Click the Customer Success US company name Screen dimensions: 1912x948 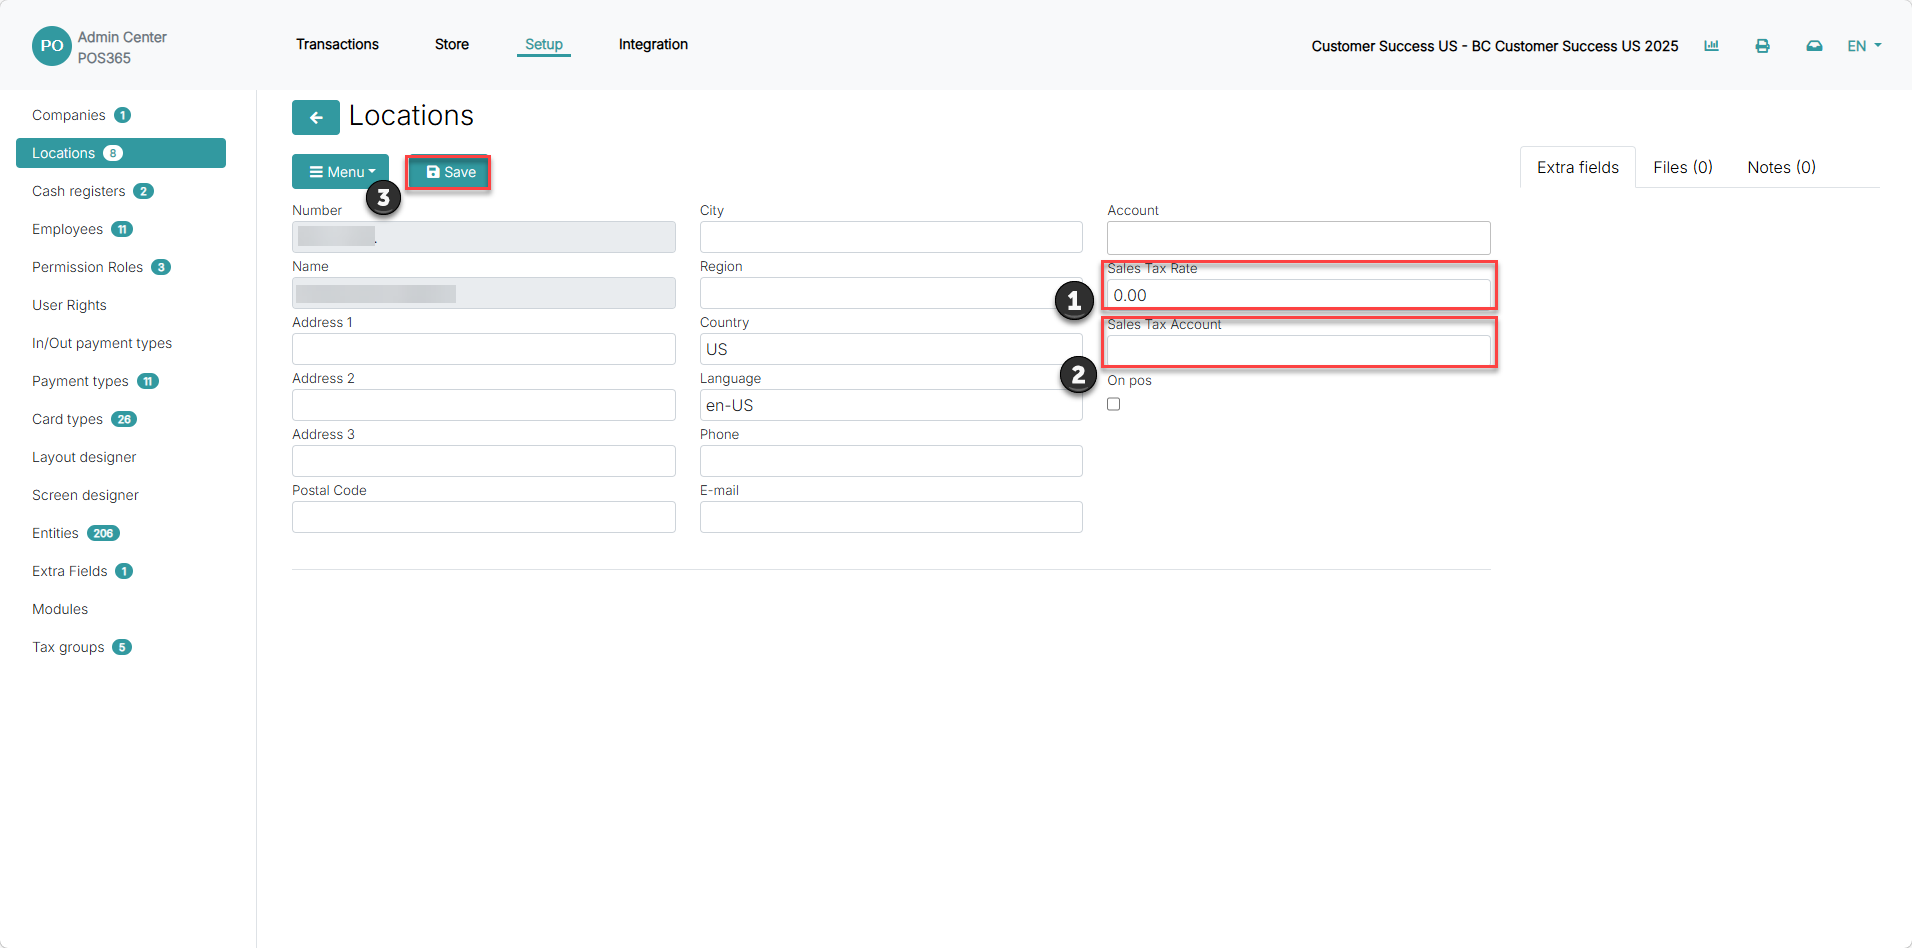point(1495,46)
